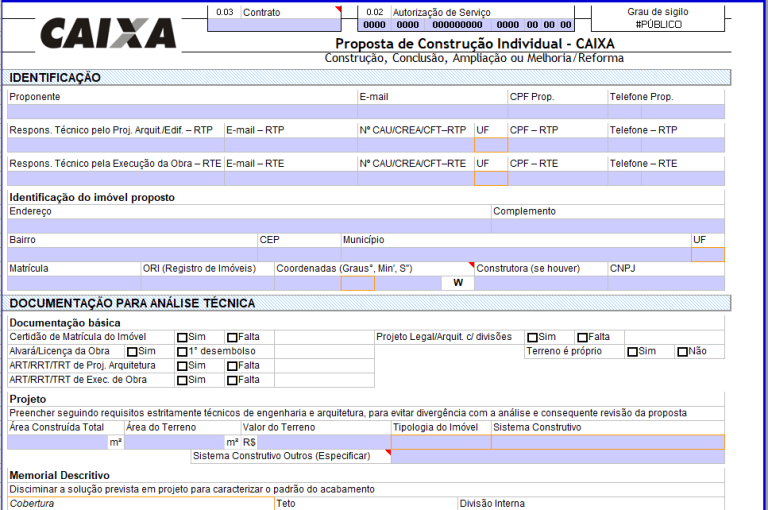Mark Sim for ART/RRT/TRT de Proj. Arquitetura

182,366
